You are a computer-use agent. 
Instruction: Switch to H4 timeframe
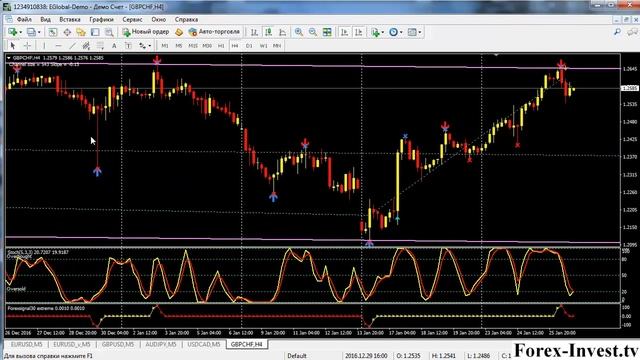tap(235, 46)
